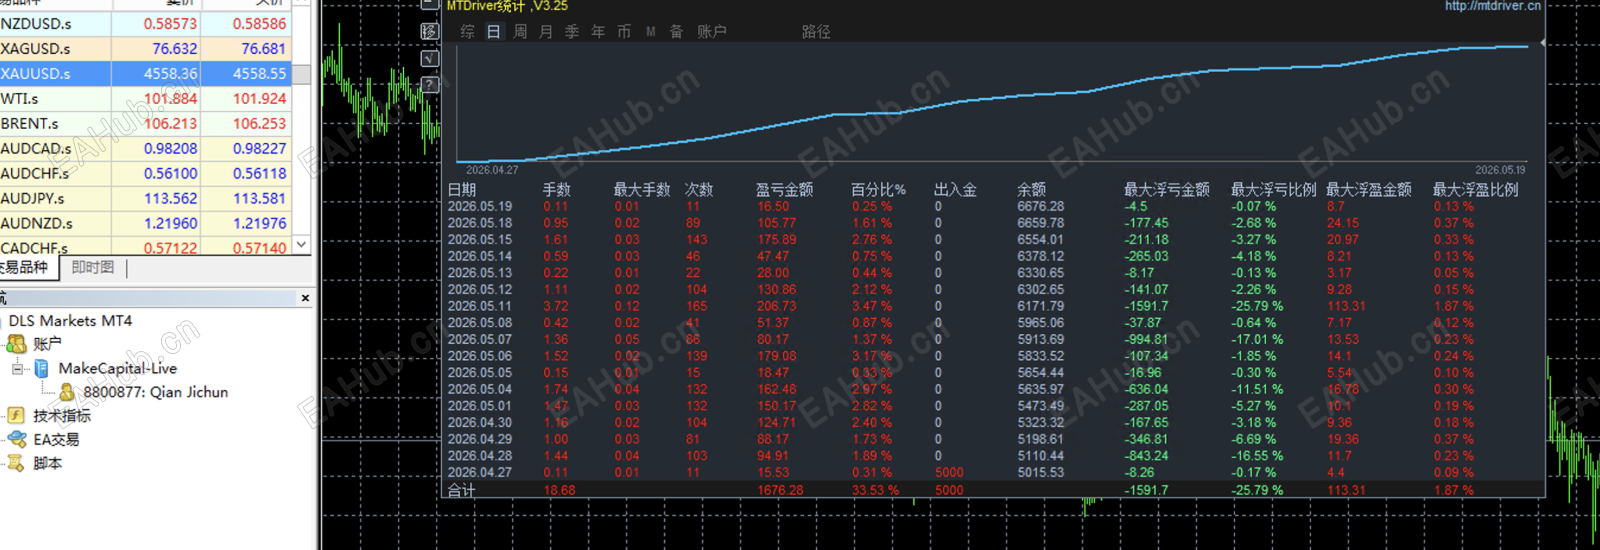Click the 最大浮亏比例 column header

point(1274,189)
